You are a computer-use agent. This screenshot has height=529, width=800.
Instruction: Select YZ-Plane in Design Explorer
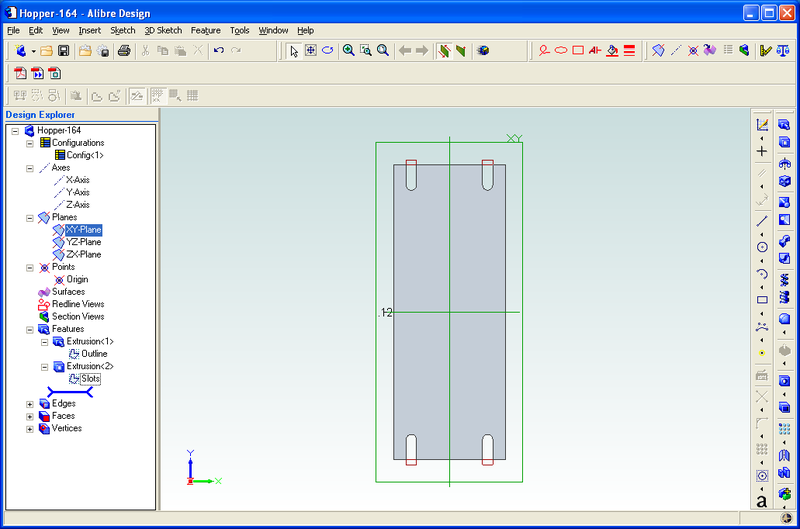coord(84,242)
